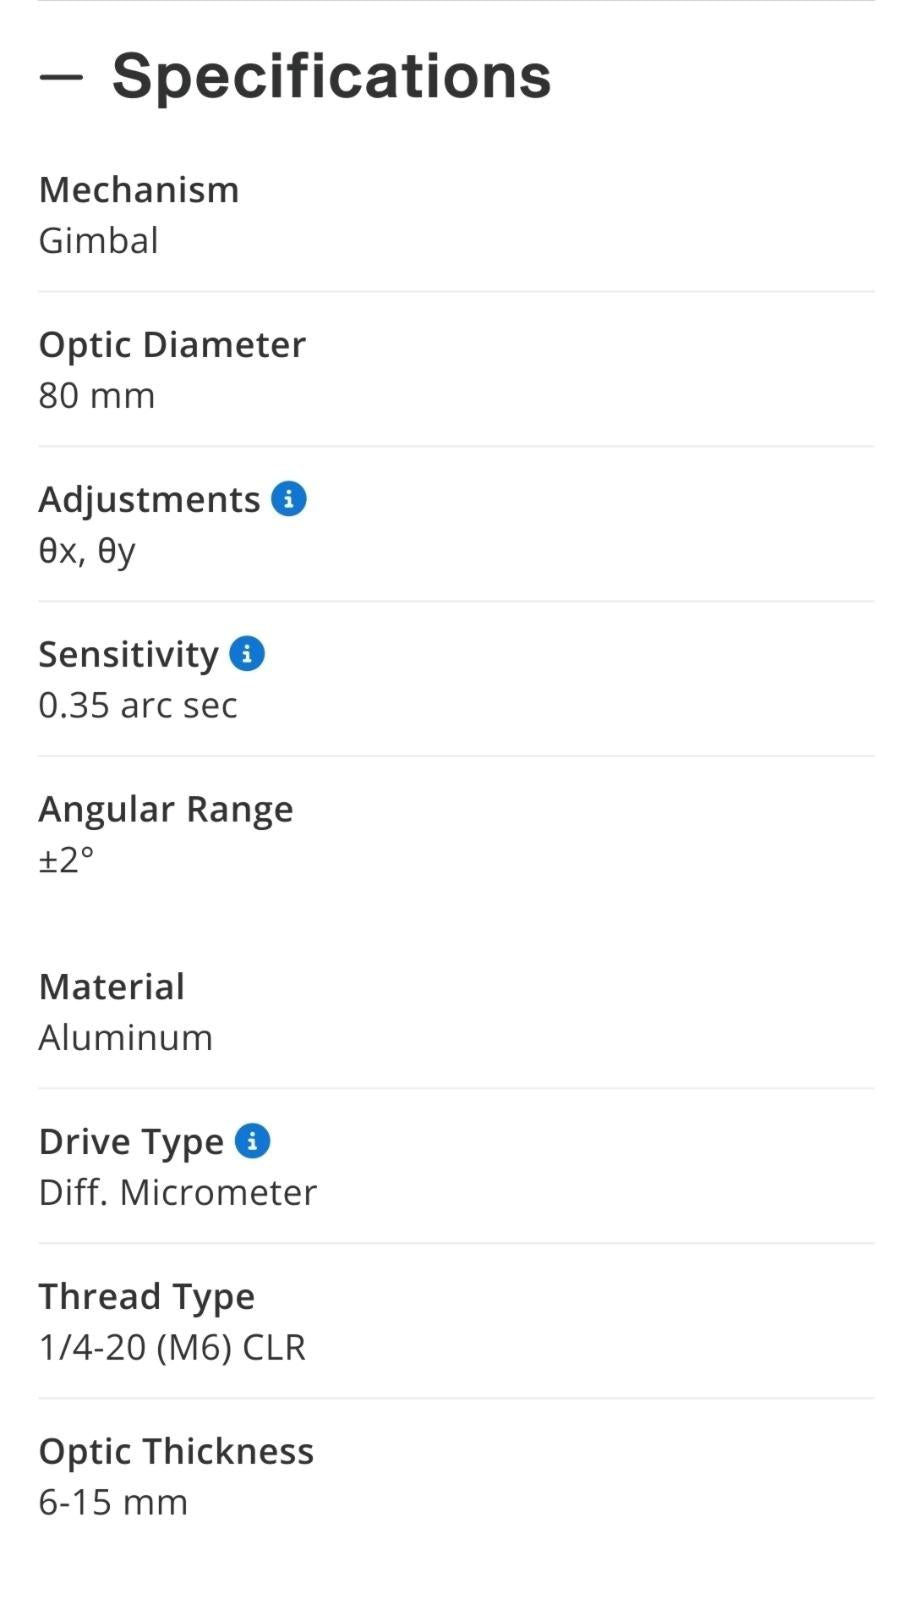Click the Angular Range label
The height and width of the screenshot is (1600, 913).
coord(166,810)
